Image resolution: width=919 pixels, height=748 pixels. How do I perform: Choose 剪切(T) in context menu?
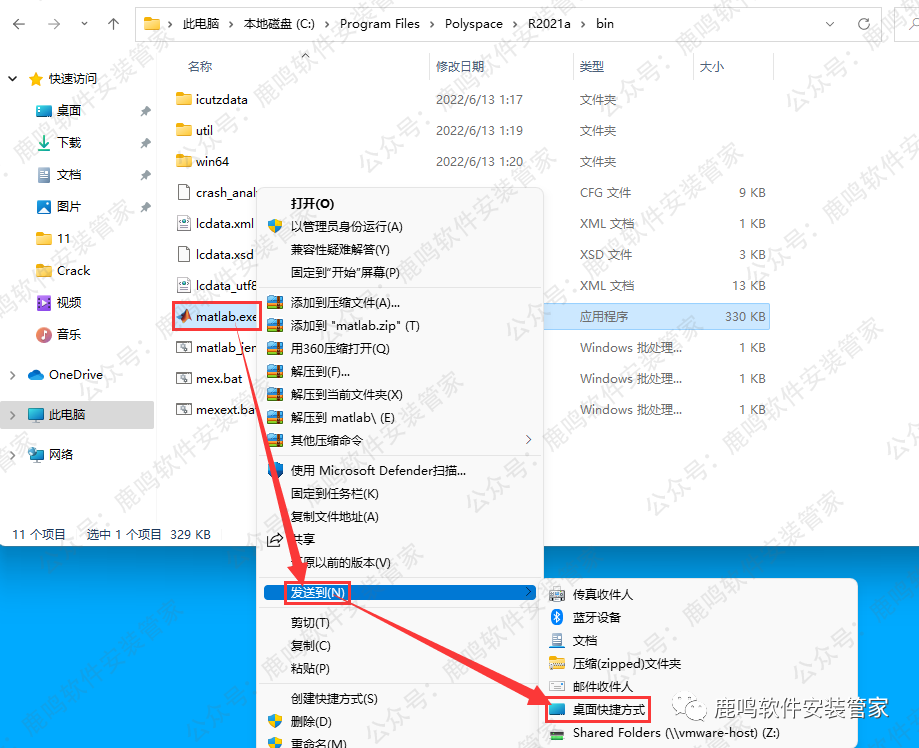click(x=310, y=623)
